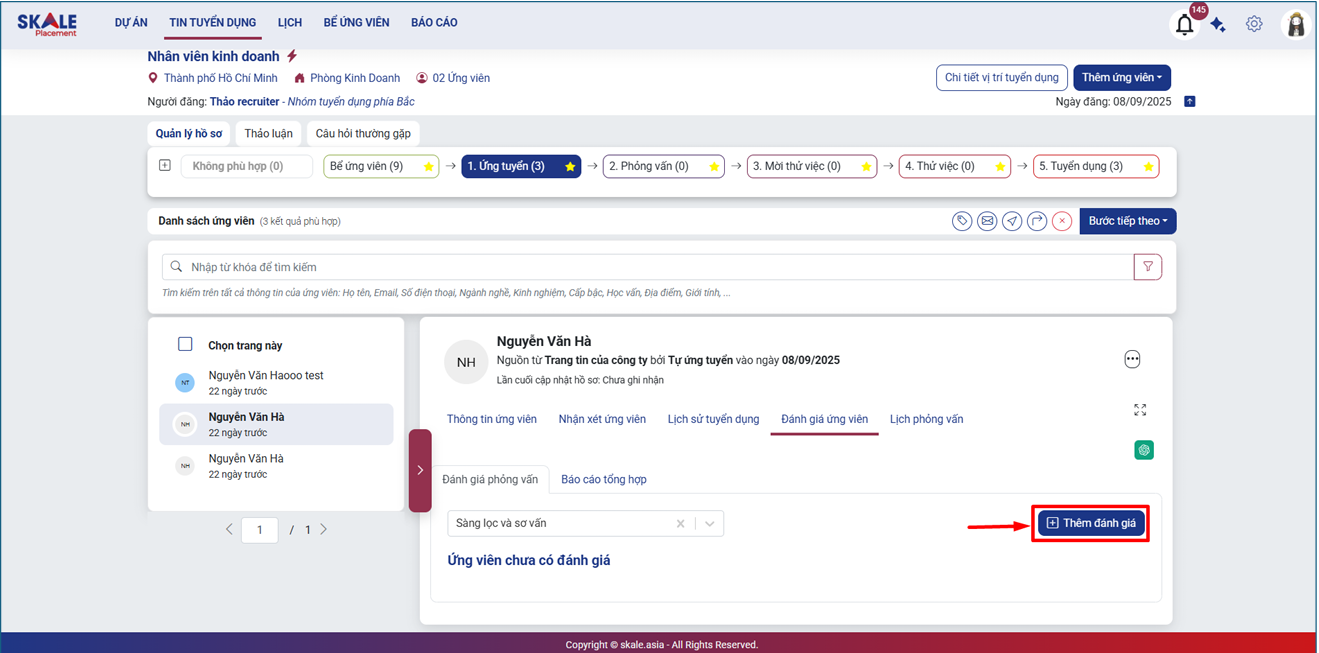Open the three-dot menu for Nguyễn Văn Hà
Screen dimensions: 1319x653
pyautogui.click(x=1132, y=359)
